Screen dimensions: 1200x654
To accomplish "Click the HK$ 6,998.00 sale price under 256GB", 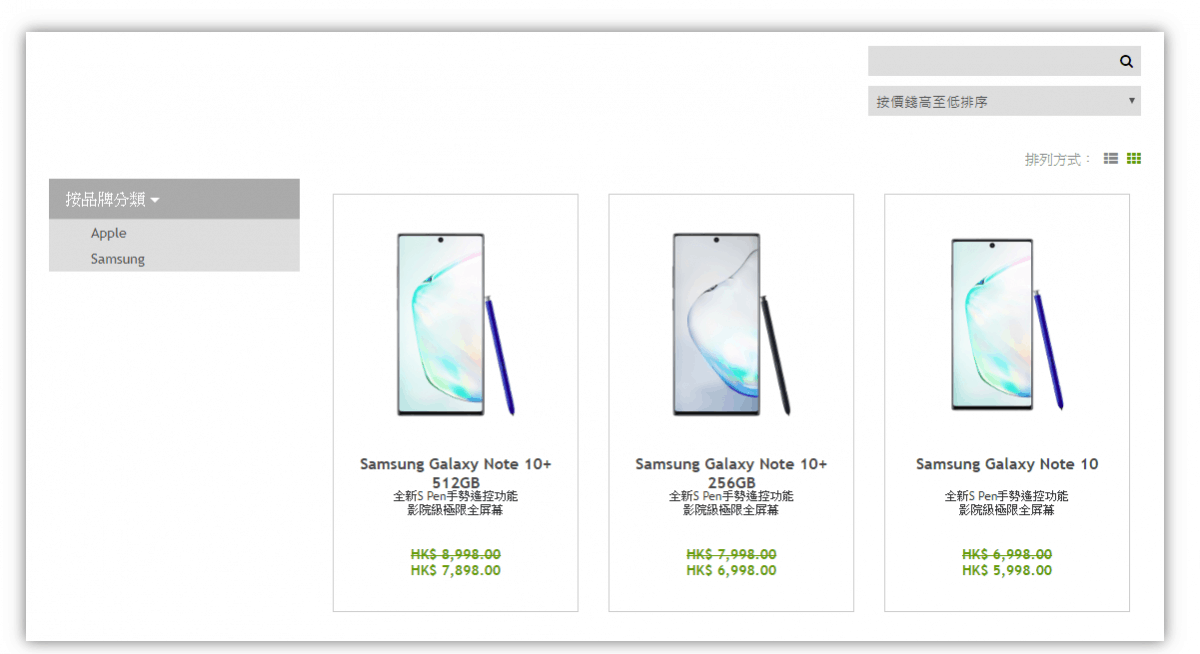I will pyautogui.click(x=731, y=571).
